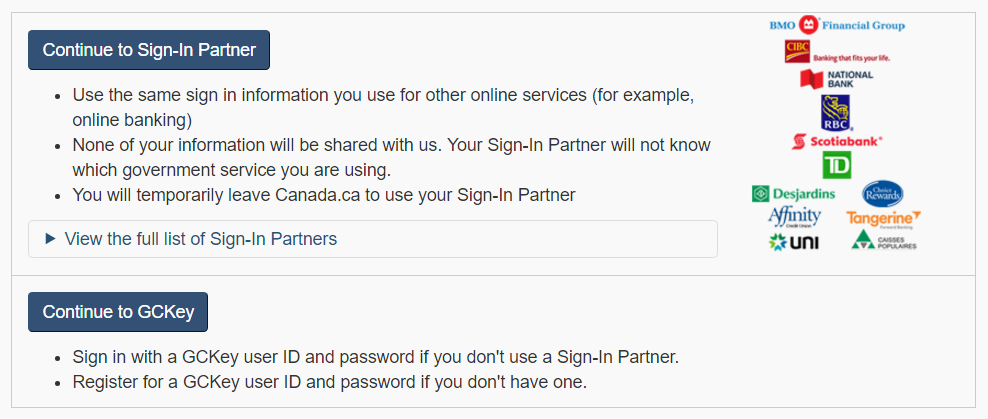The height and width of the screenshot is (419, 988).
Task: Click the Choice Rewards logo
Action: (882, 193)
